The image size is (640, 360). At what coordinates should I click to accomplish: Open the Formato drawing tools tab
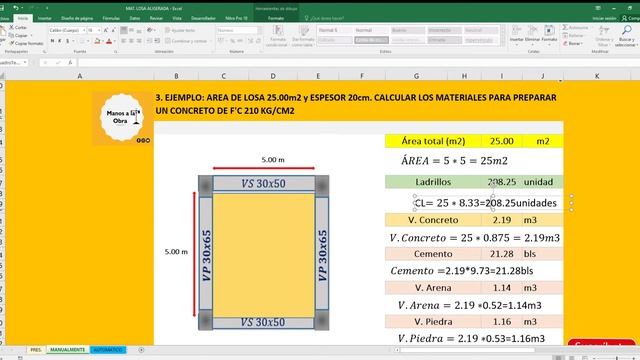(x=276, y=18)
